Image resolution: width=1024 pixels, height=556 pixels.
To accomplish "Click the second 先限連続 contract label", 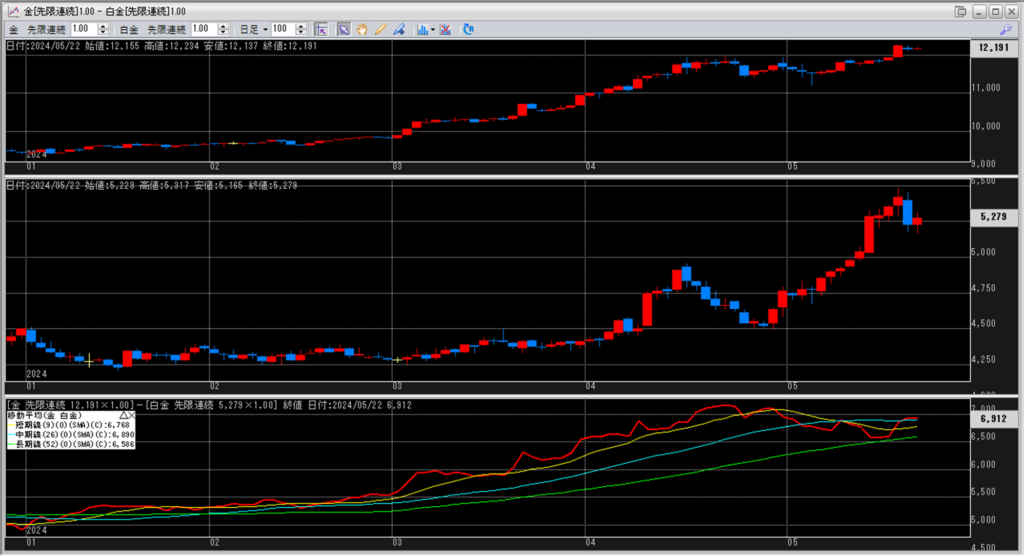I will 166,30.
